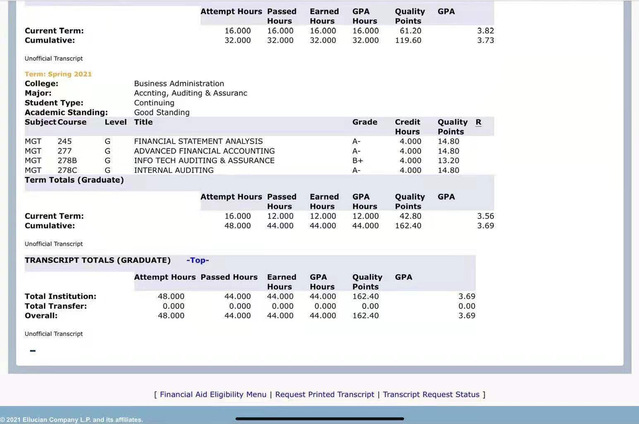Image resolution: width=639 pixels, height=424 pixels.
Task: Click the -Top- link
Action: coord(198,260)
